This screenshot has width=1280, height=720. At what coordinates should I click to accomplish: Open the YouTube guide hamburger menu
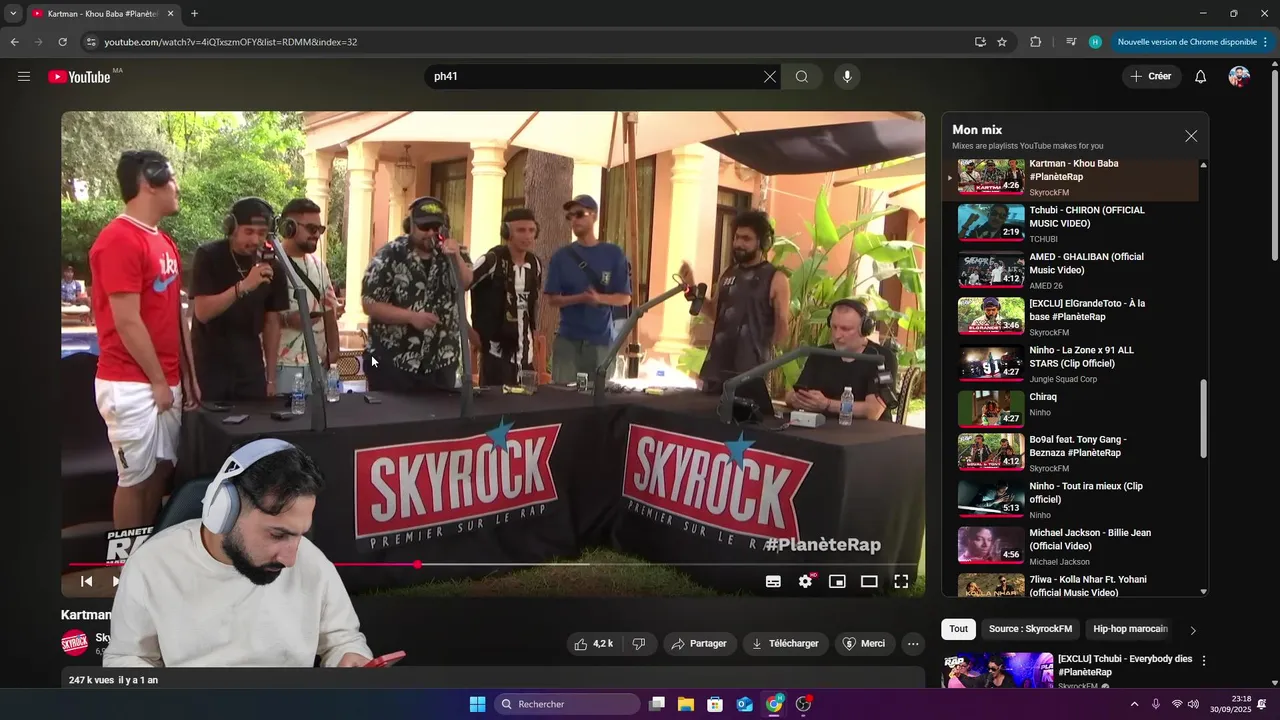(x=24, y=76)
